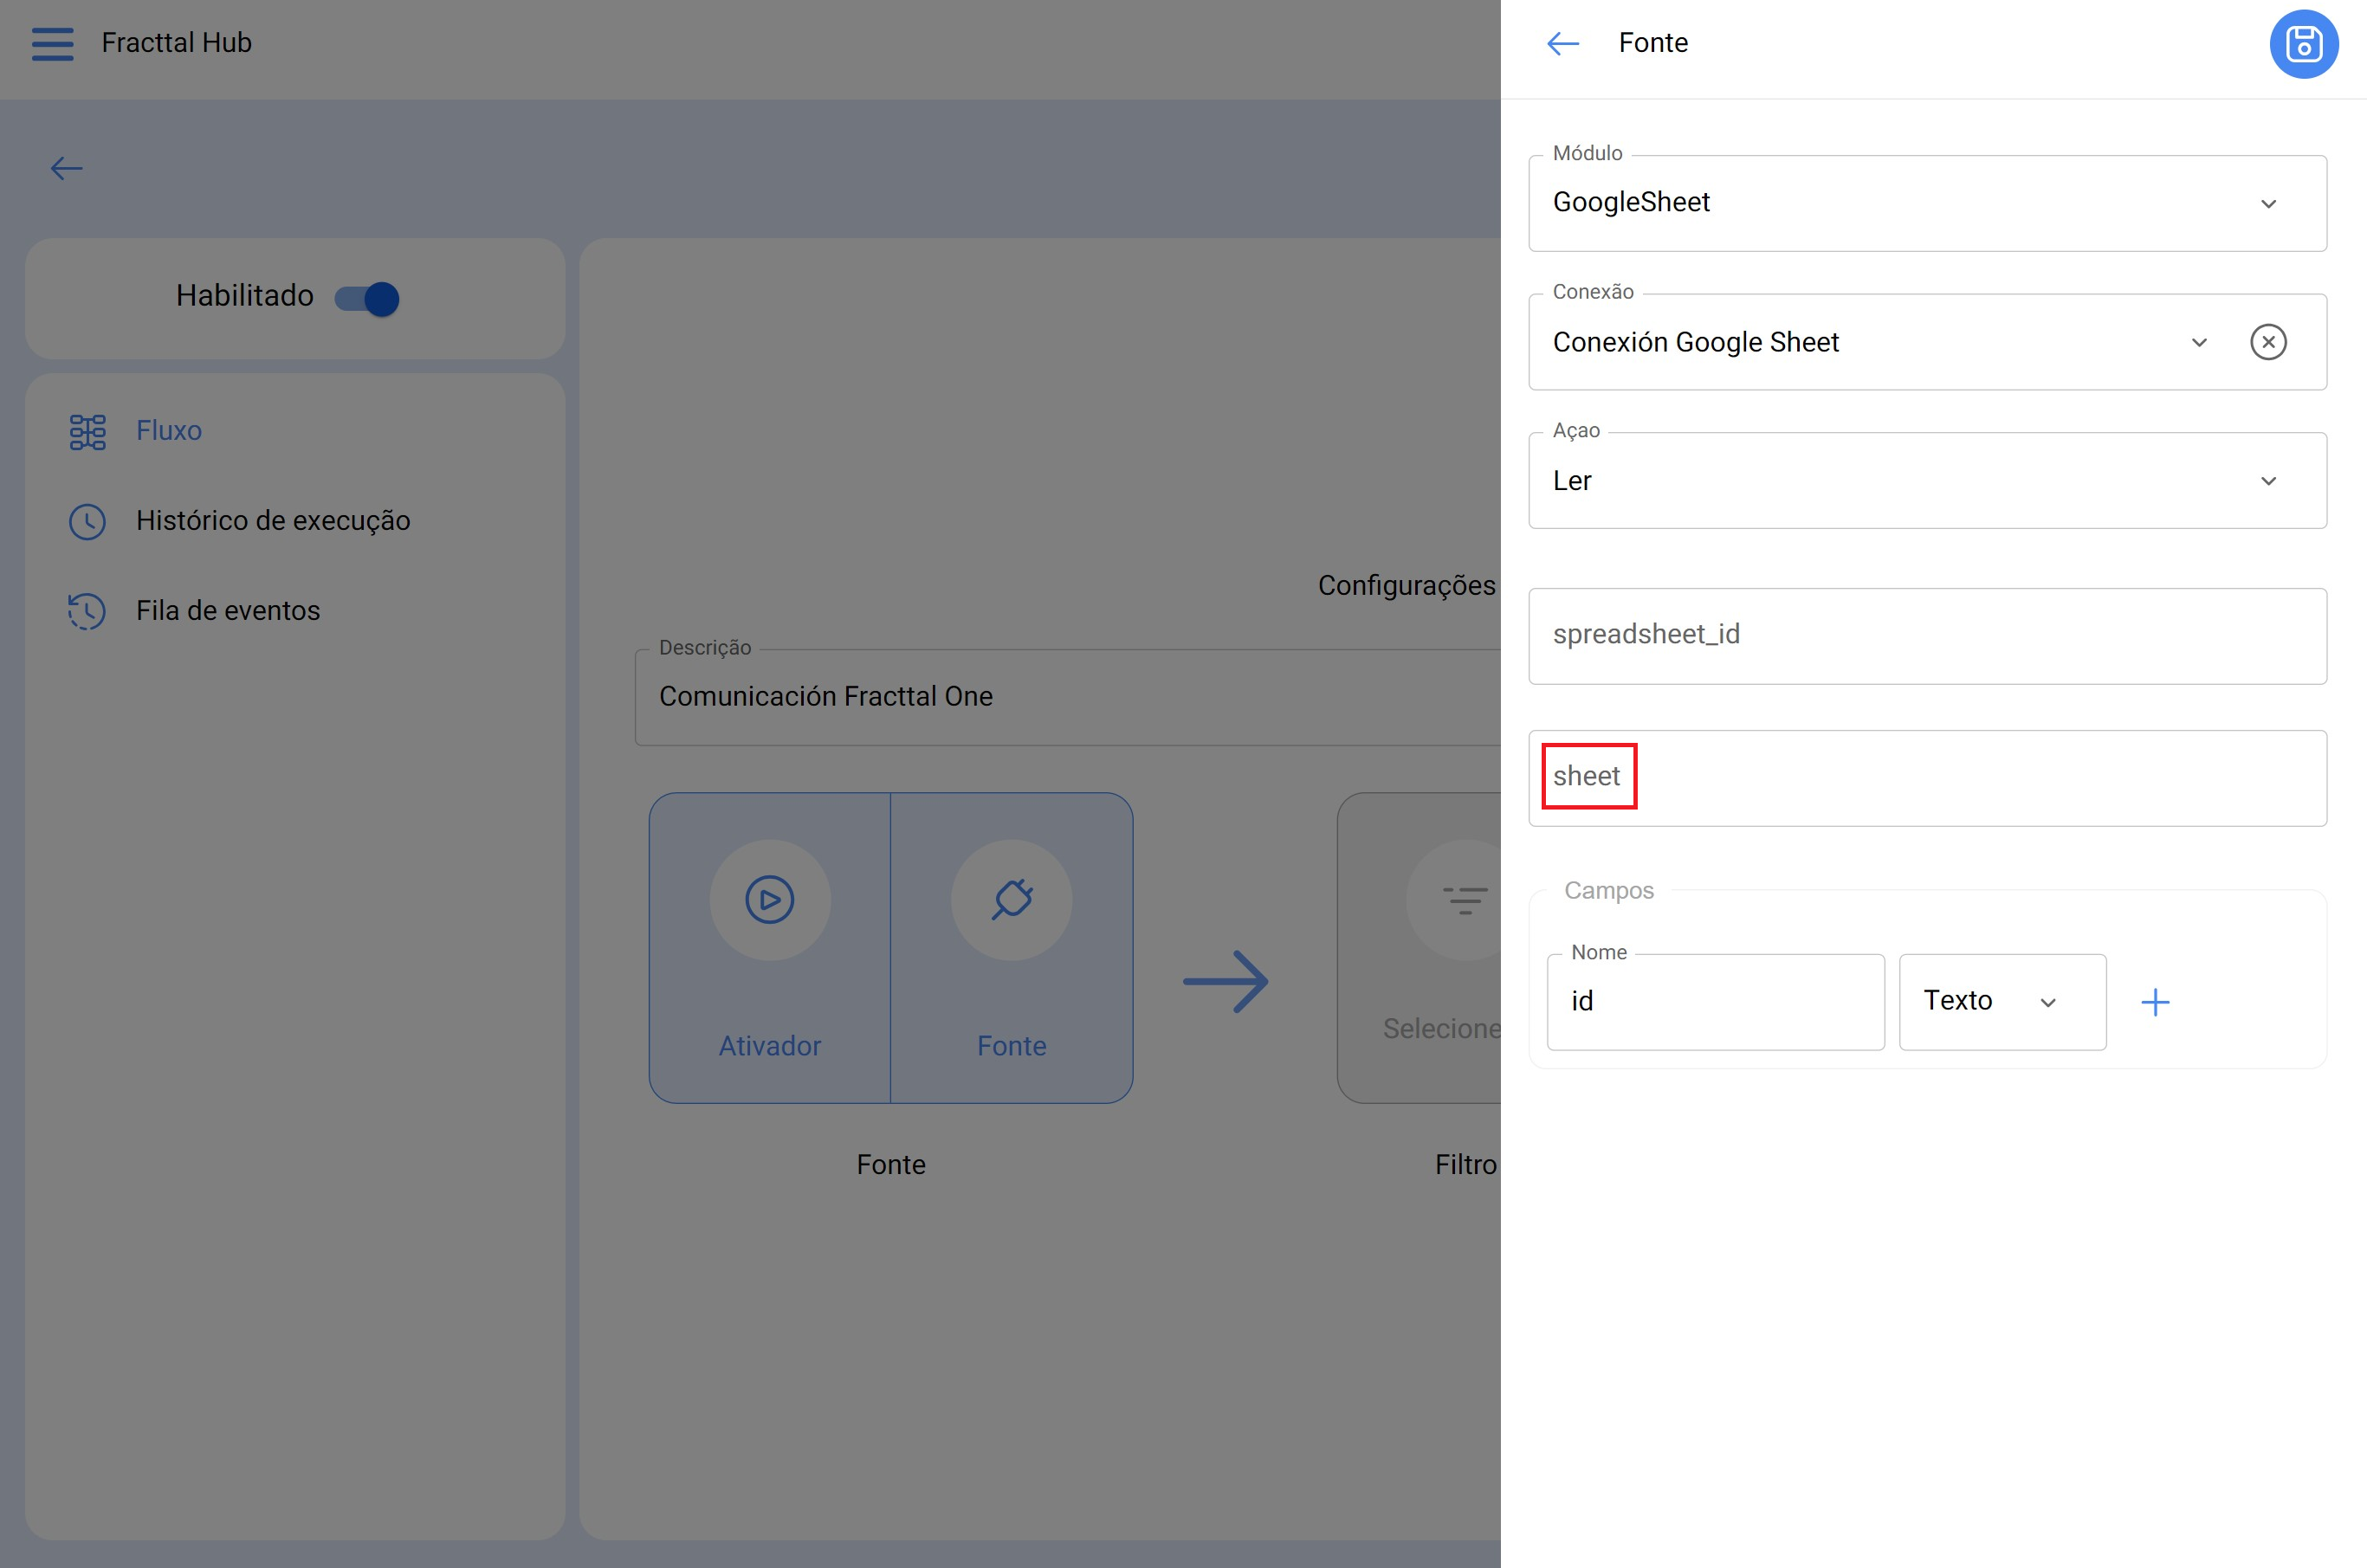Click the back arrow above the Habilitado card
The height and width of the screenshot is (1568, 2367).
[66, 168]
